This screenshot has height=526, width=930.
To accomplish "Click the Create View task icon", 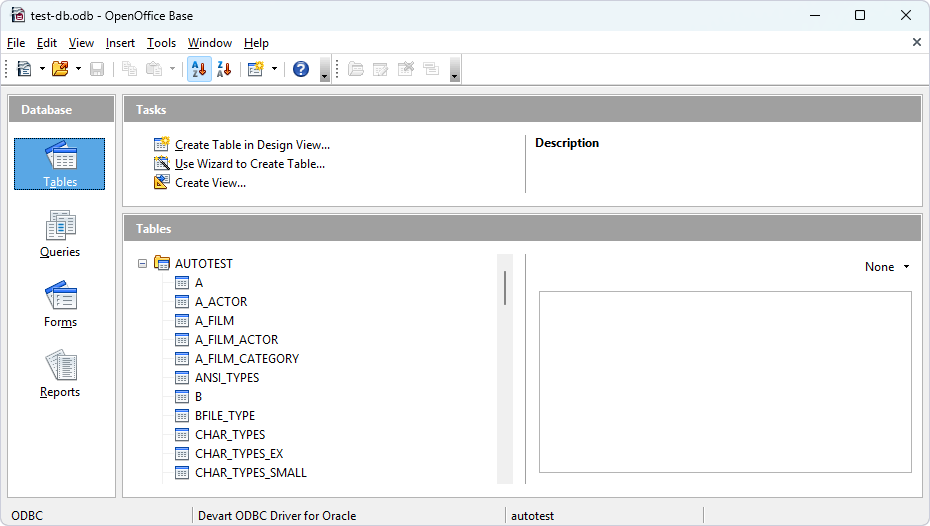I will pyautogui.click(x=162, y=182).
